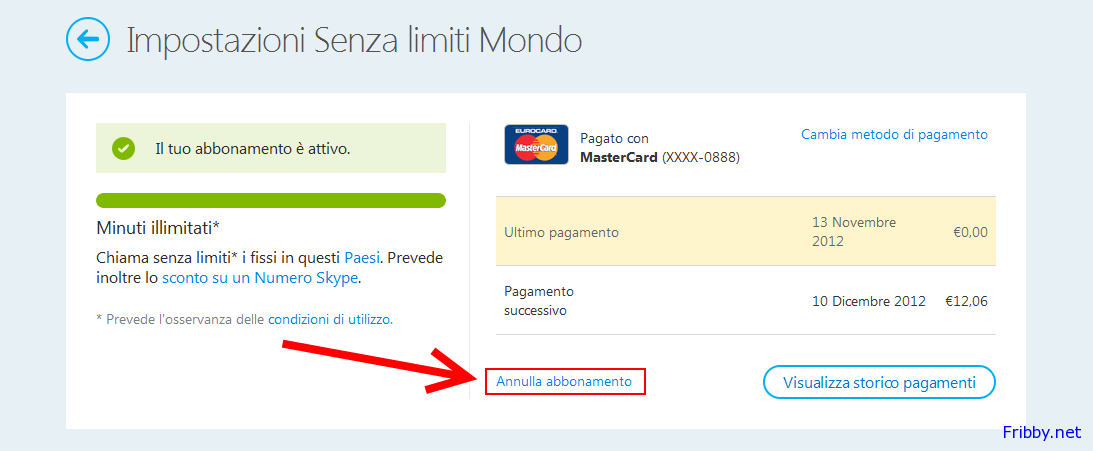Click the Impostazioni Senza limiti Mondo heading

354,41
